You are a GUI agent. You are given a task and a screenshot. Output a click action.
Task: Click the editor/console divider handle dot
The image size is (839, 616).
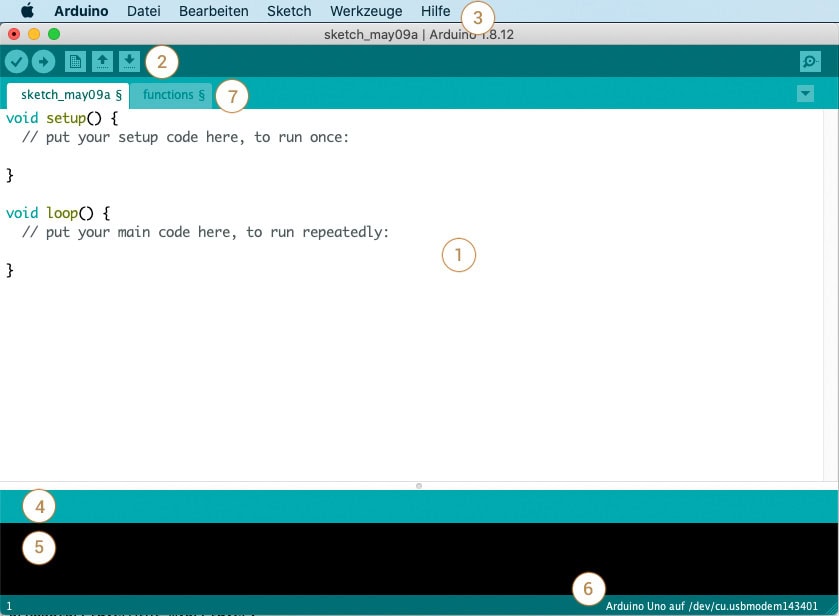coord(419,486)
